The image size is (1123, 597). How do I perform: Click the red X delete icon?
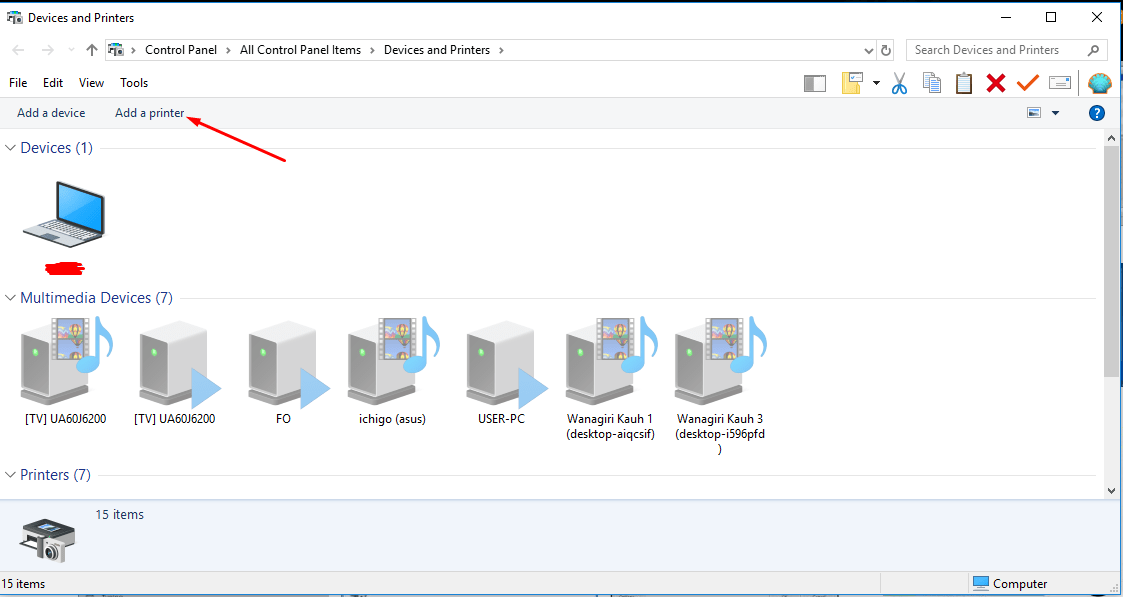tap(995, 83)
